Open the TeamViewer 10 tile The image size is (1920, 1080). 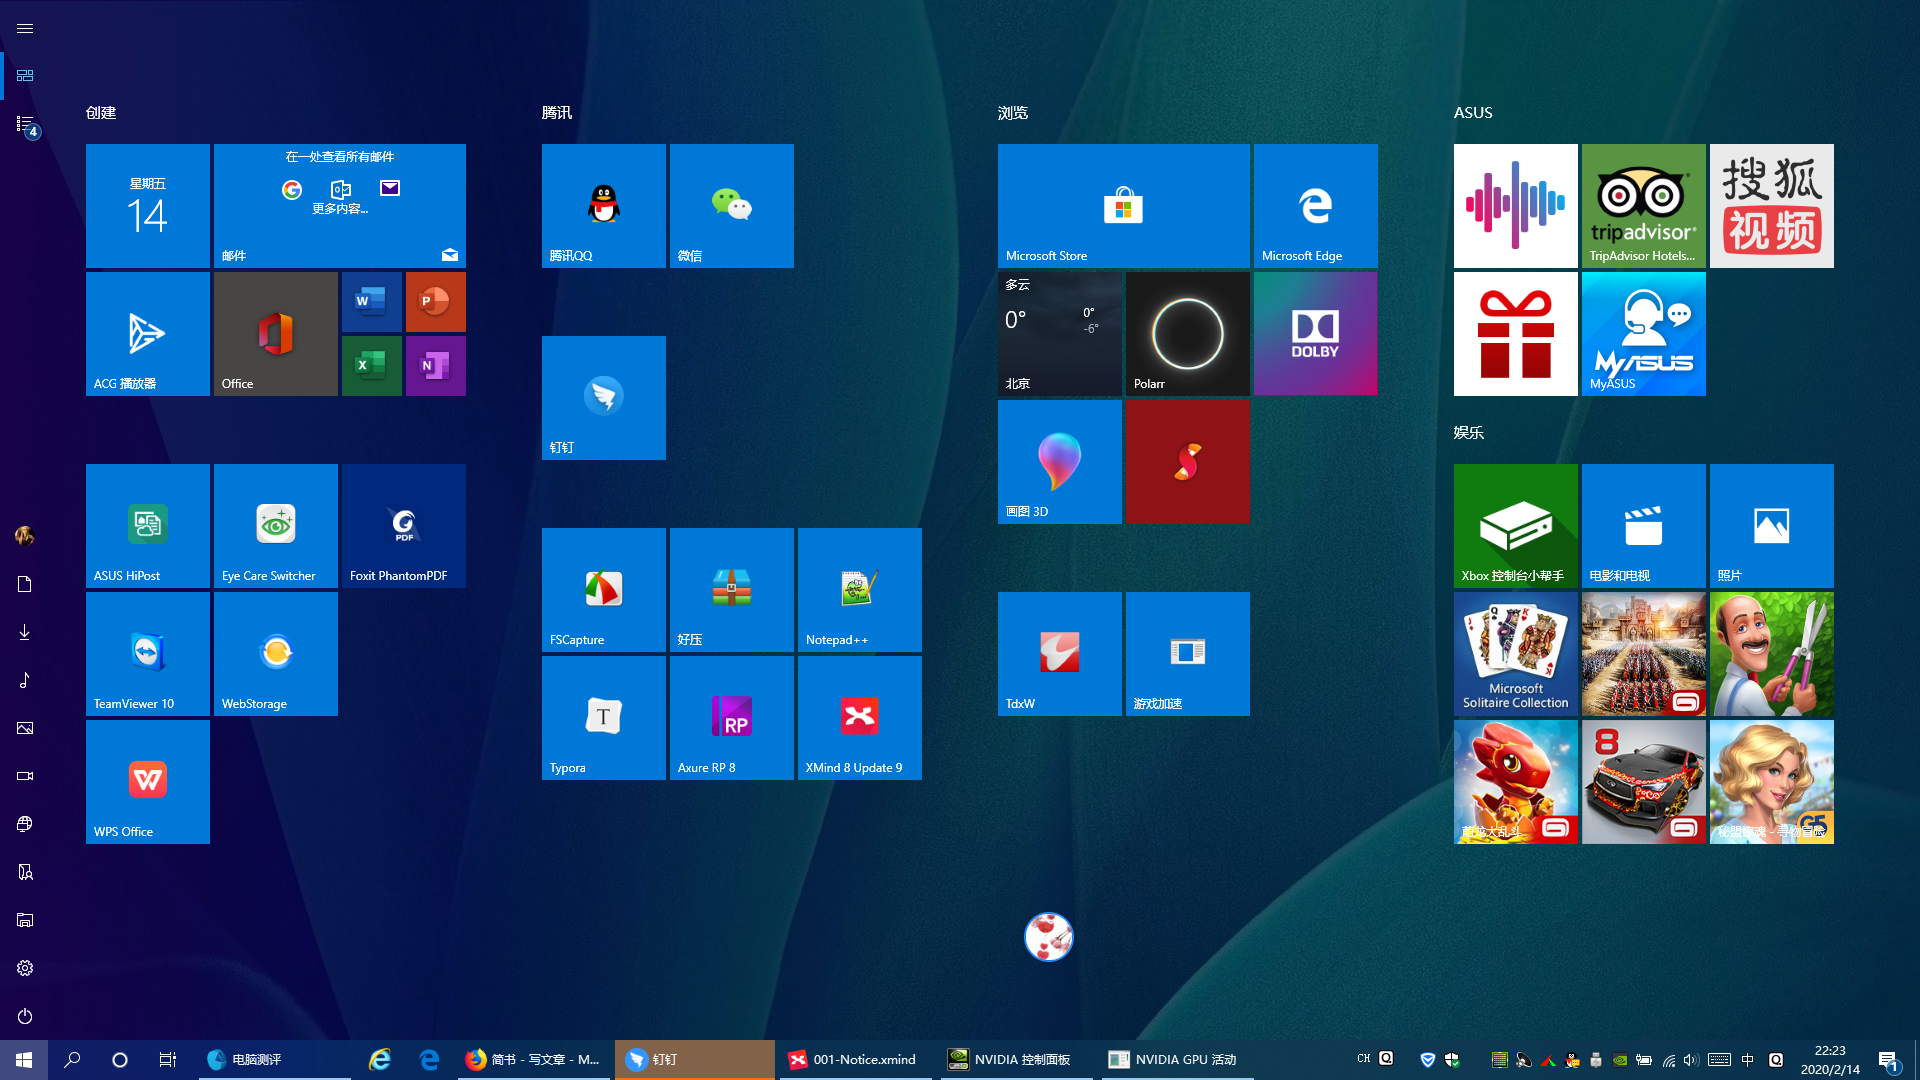[147, 653]
